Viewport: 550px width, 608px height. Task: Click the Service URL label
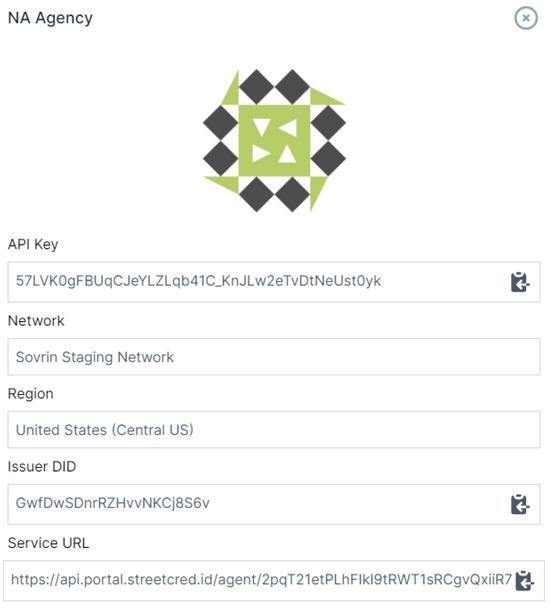point(48,543)
